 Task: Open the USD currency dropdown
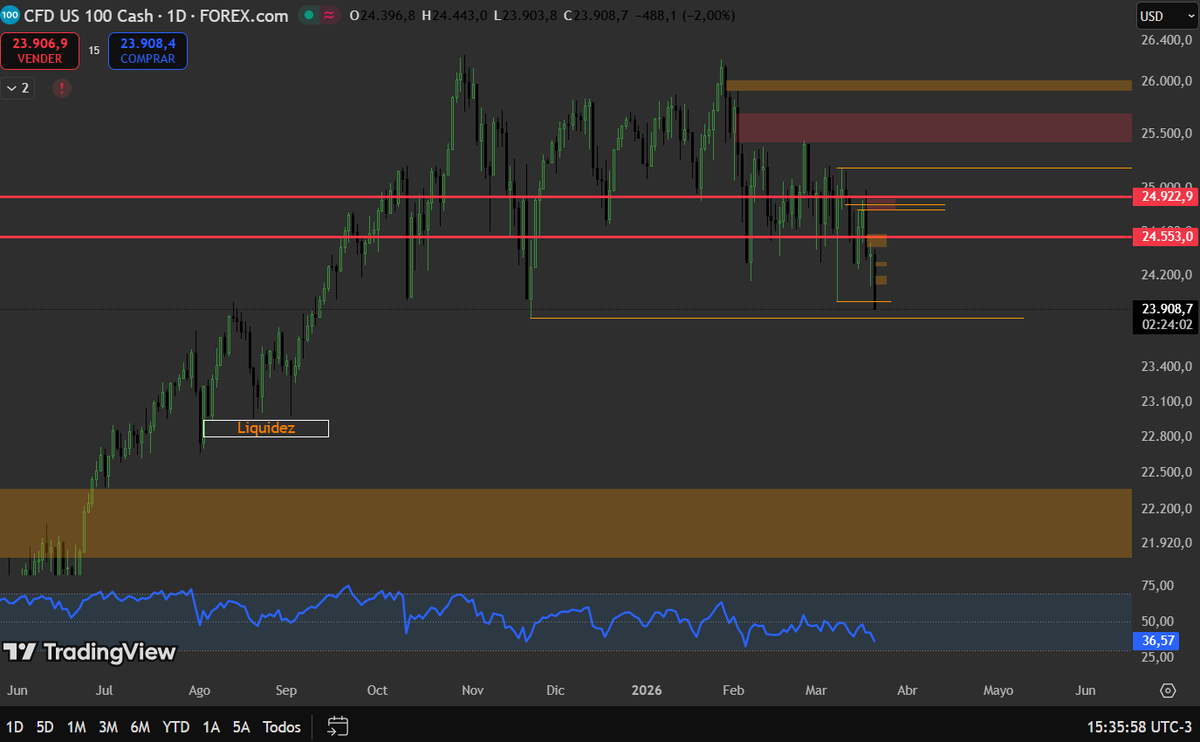coord(1165,16)
